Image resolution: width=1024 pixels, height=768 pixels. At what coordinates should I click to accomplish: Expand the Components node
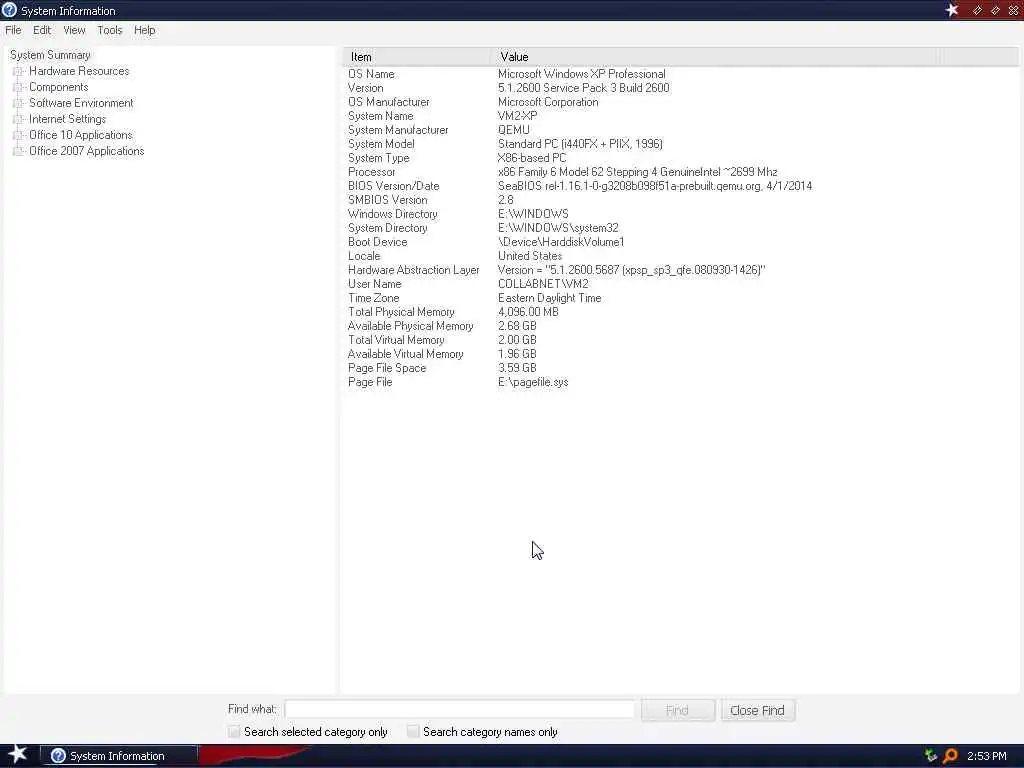(x=18, y=87)
